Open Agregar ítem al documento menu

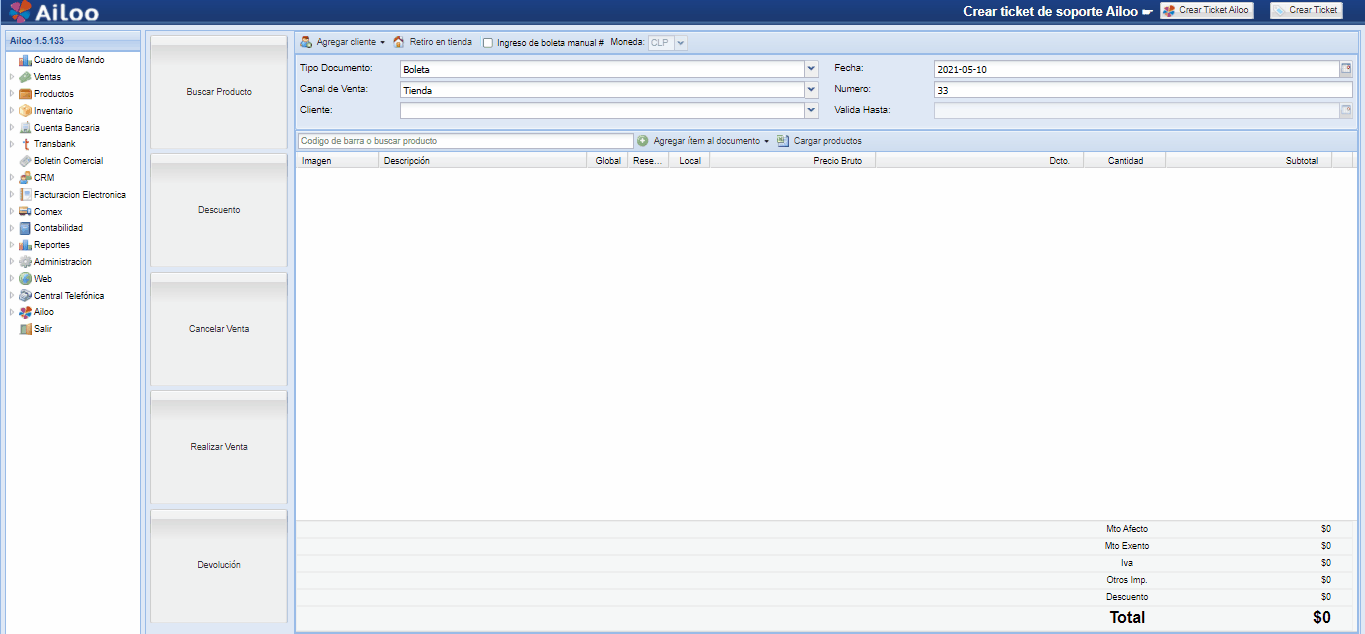(766, 141)
